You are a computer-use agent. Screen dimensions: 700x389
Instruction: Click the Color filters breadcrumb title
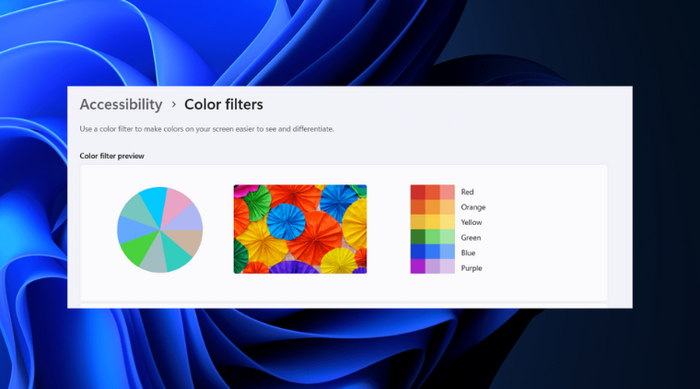[224, 105]
